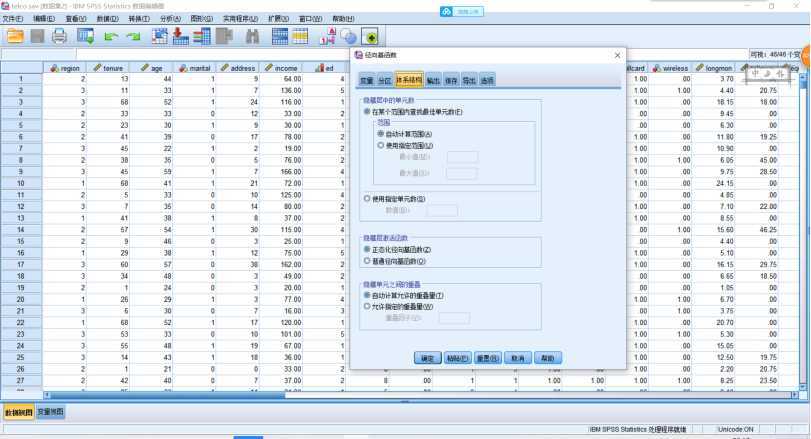The height and width of the screenshot is (439, 811).
Task: Switch to the 输出 dialog tab
Action: (x=433, y=80)
